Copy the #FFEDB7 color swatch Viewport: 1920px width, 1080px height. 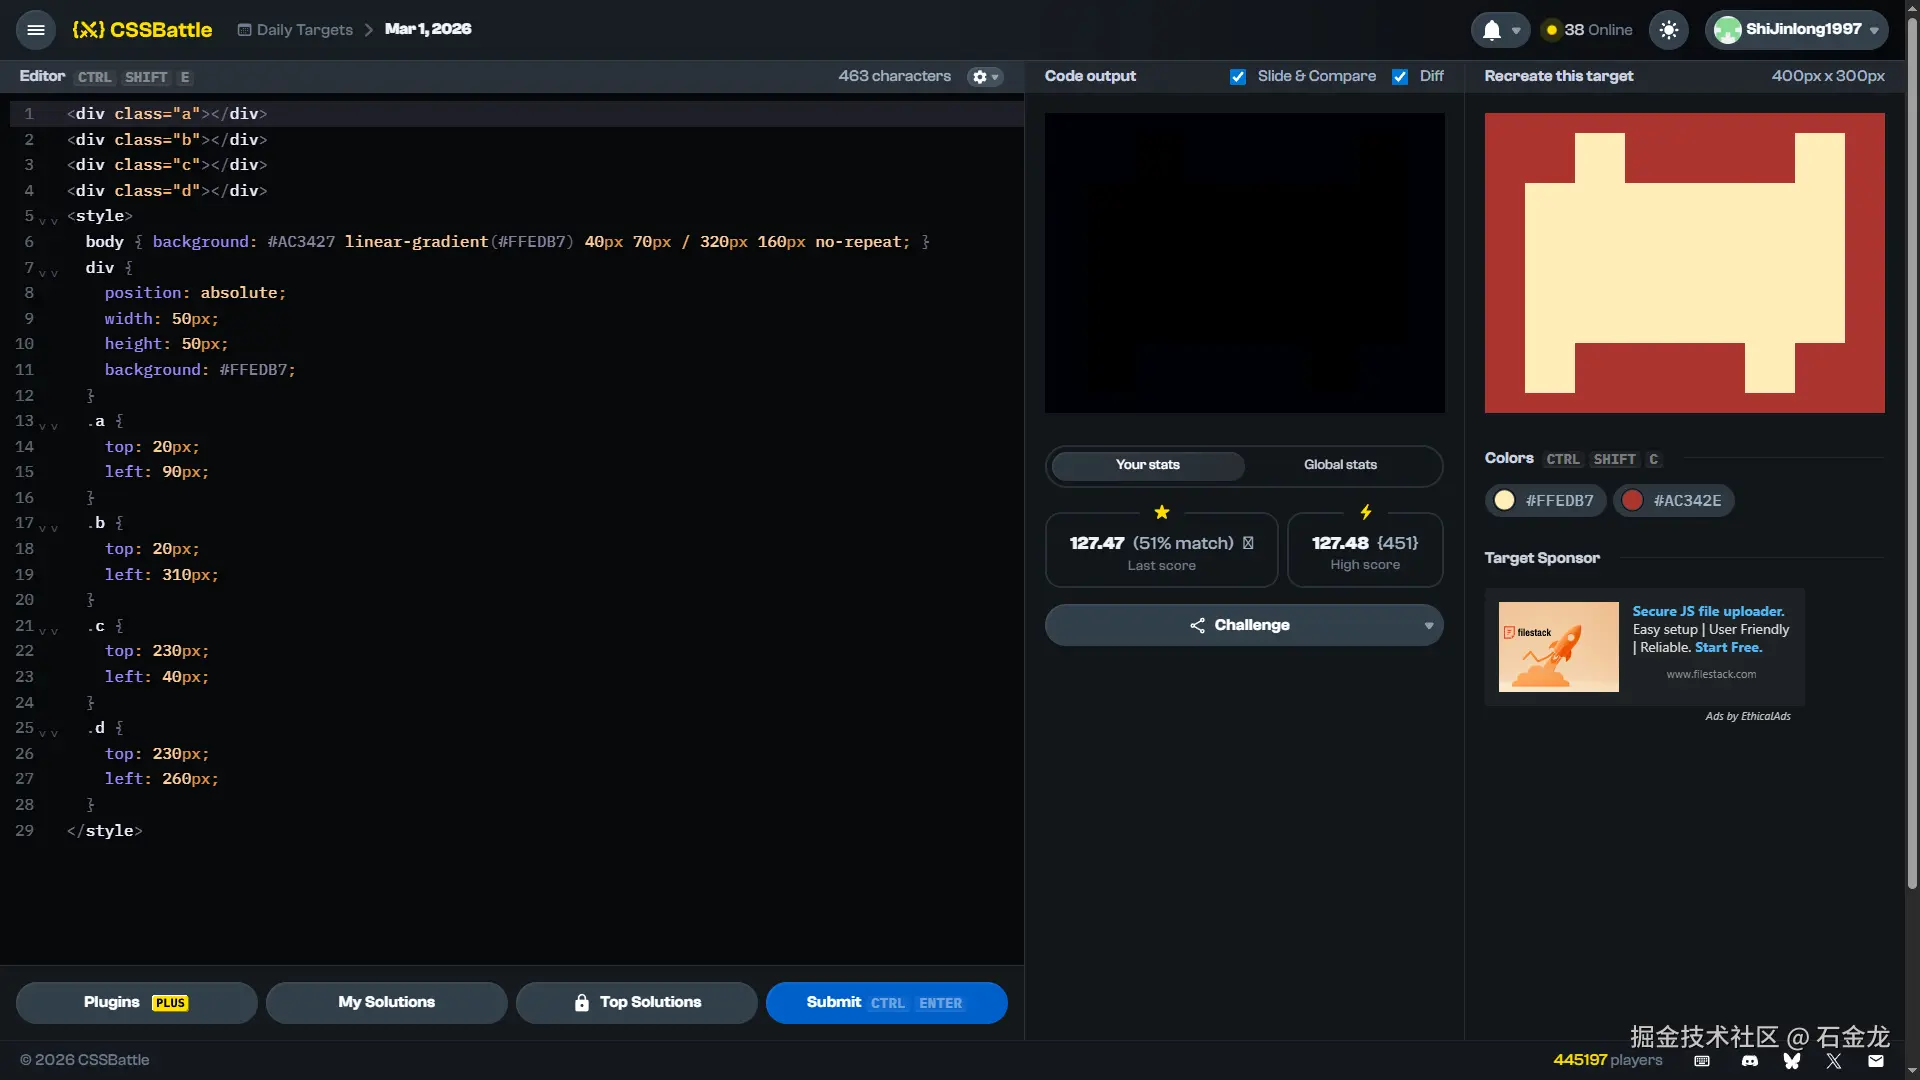tap(1545, 501)
